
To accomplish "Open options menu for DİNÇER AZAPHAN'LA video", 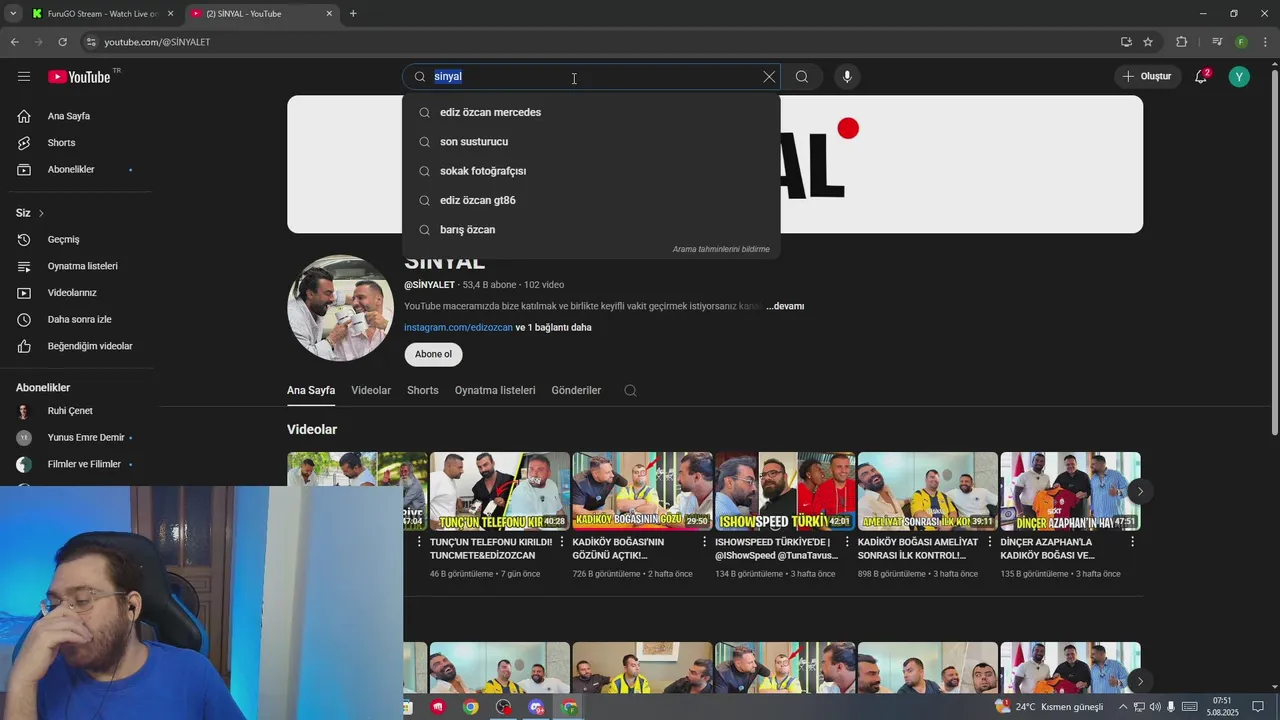I will [1132, 542].
